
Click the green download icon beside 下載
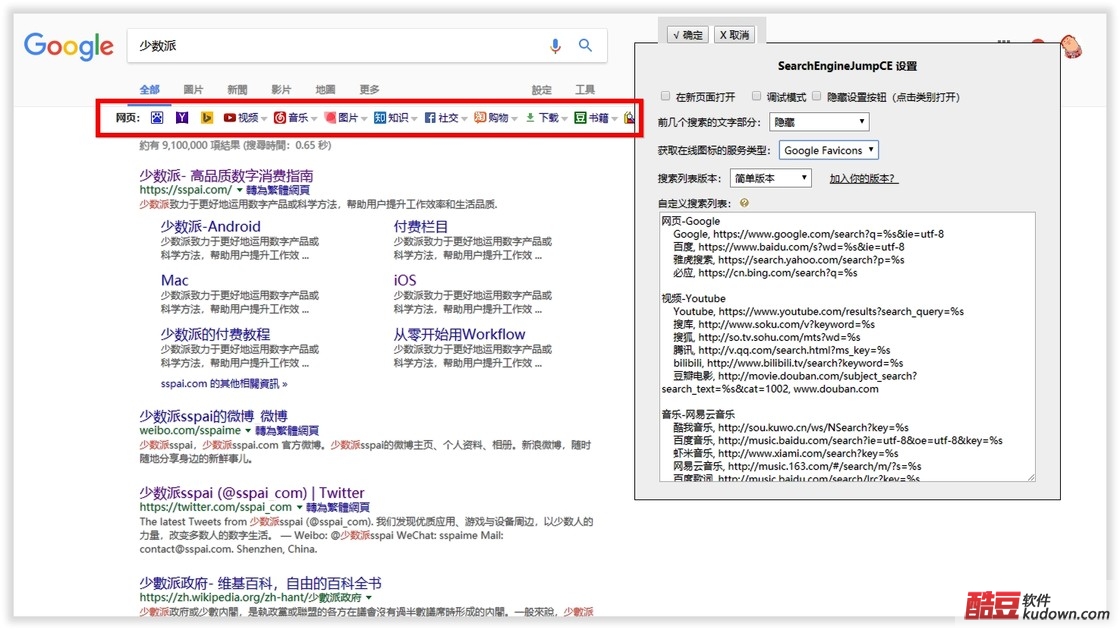point(530,118)
